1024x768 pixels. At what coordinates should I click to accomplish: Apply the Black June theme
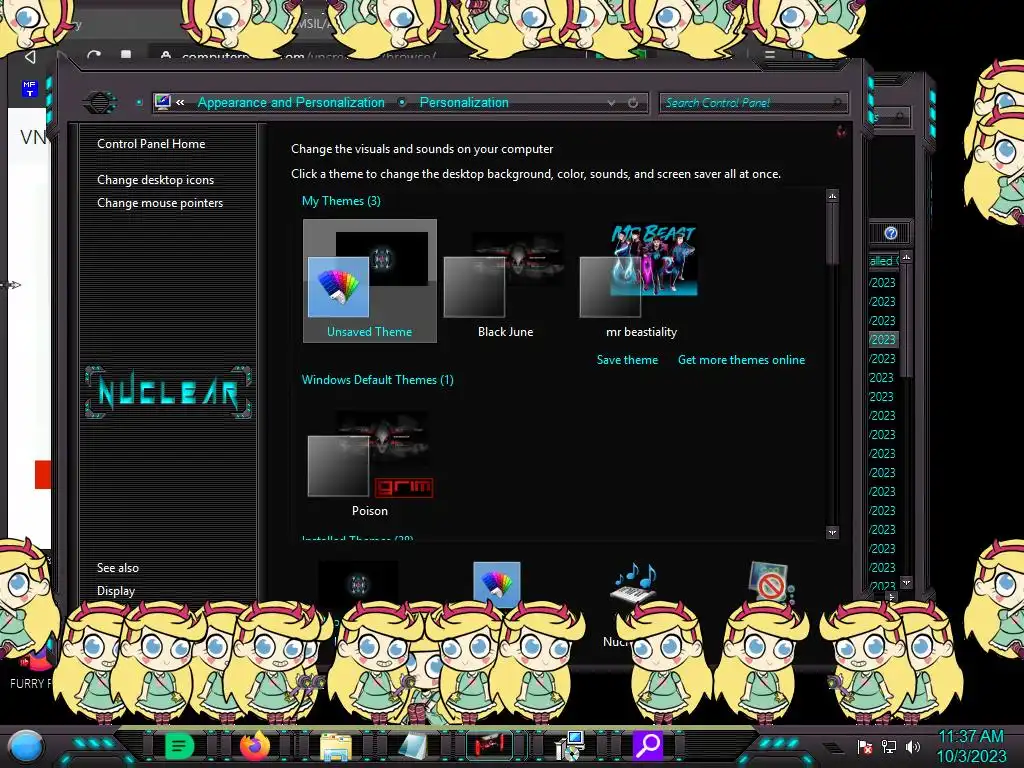pos(505,281)
